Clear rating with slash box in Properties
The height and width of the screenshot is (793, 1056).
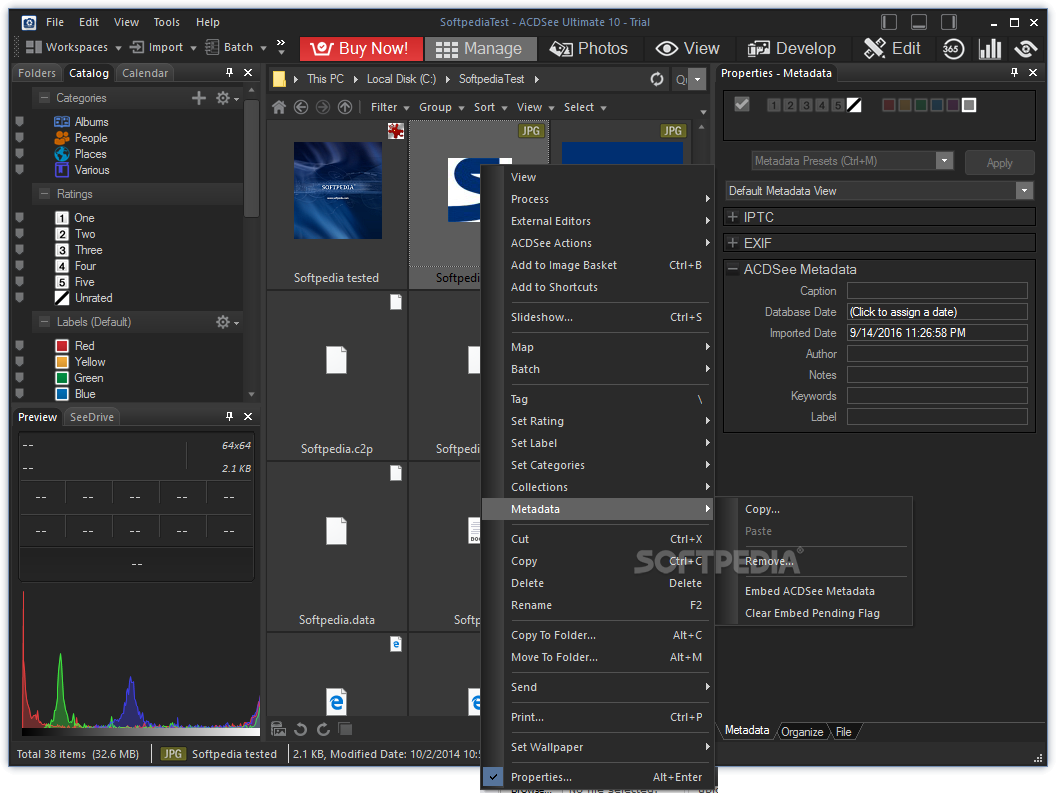click(854, 105)
